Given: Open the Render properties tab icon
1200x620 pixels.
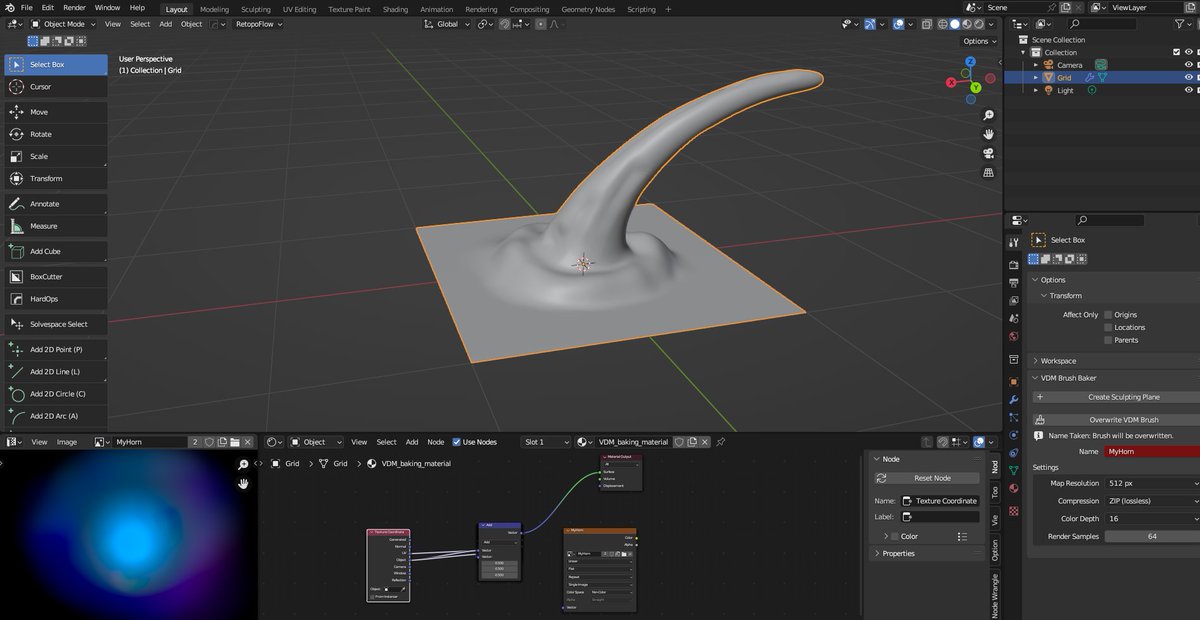Looking at the screenshot, I should [x=1013, y=264].
